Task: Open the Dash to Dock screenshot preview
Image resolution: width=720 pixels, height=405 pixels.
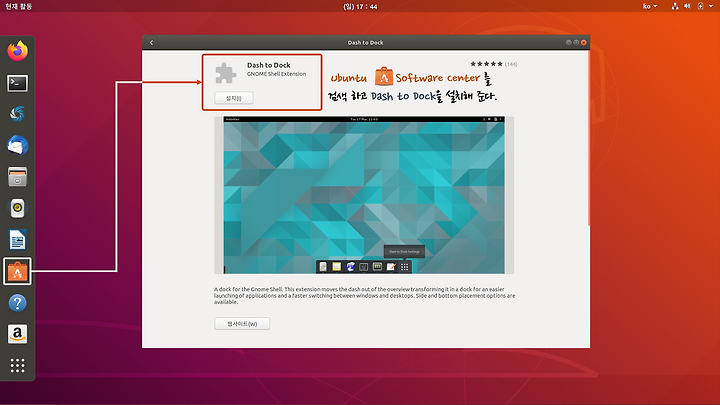Action: pos(364,195)
